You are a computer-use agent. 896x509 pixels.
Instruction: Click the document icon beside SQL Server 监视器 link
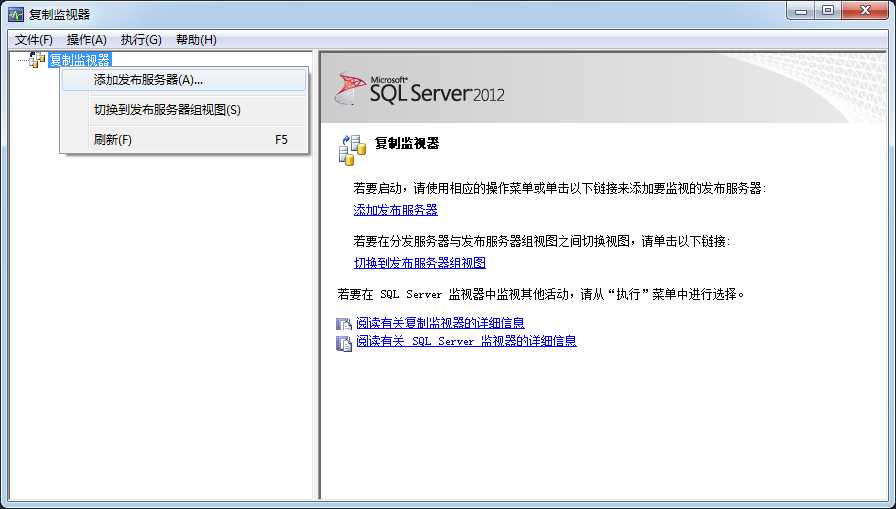[x=343, y=343]
